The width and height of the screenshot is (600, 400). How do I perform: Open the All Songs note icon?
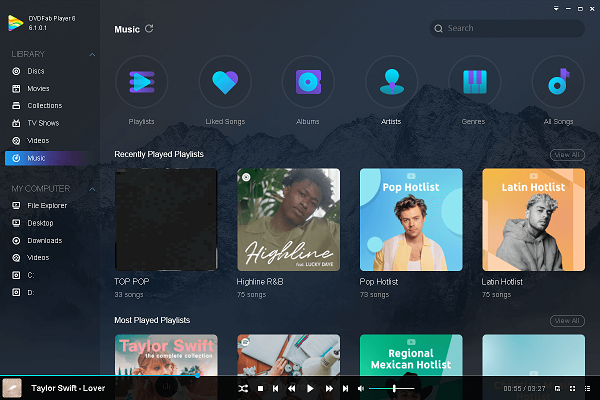(558, 82)
